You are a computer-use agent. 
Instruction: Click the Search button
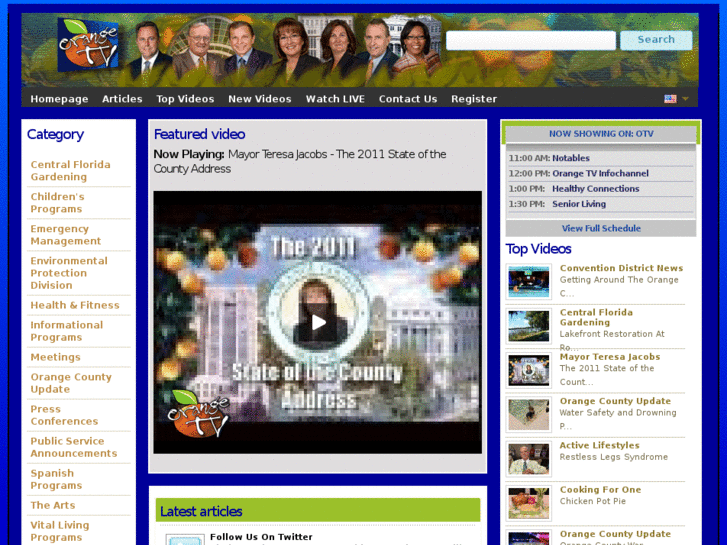pyautogui.click(x=656, y=40)
